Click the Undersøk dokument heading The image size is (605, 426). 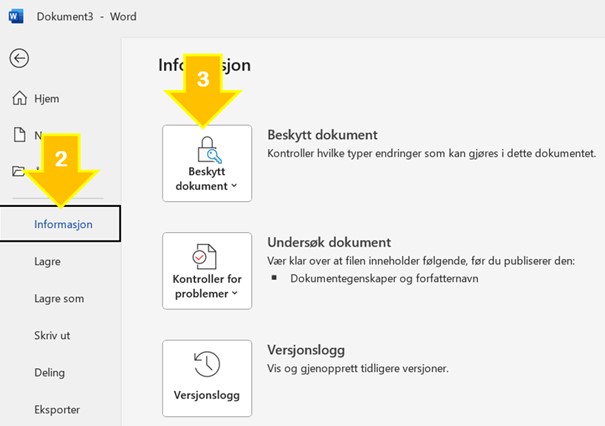(x=328, y=242)
